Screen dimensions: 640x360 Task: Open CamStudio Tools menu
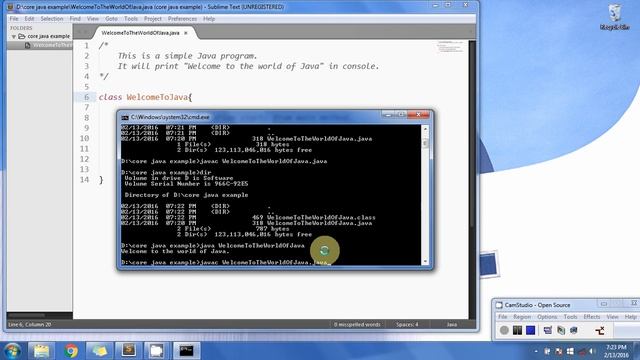(570, 317)
